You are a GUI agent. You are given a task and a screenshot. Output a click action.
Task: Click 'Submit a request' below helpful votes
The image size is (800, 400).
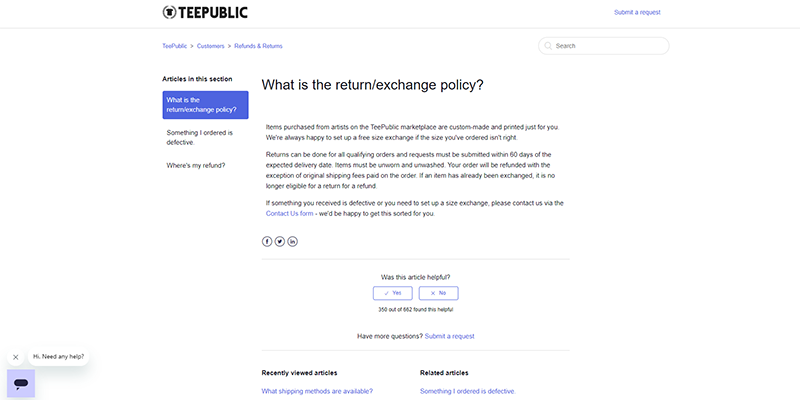[x=449, y=336]
